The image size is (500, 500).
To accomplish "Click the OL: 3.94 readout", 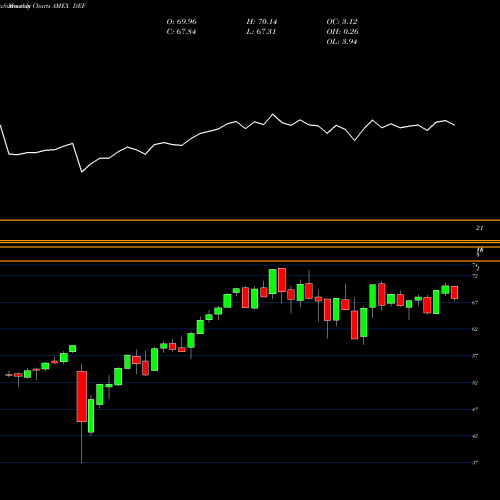I will (x=342, y=42).
